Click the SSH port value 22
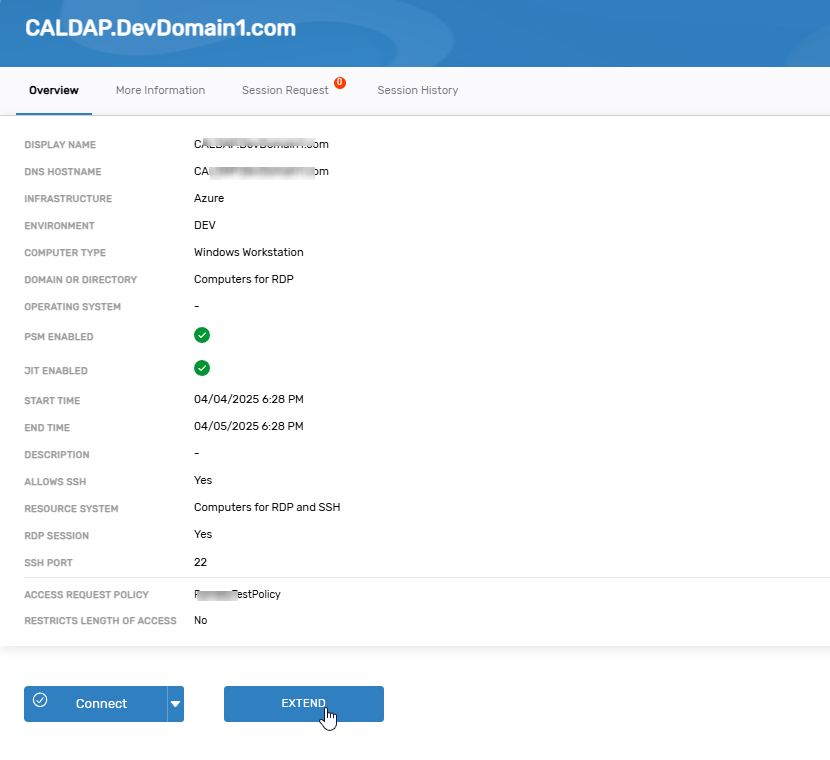 pos(200,562)
